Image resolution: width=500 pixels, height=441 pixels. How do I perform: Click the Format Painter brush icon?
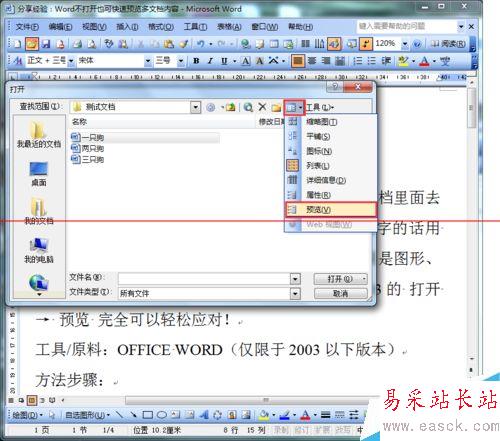(183, 44)
